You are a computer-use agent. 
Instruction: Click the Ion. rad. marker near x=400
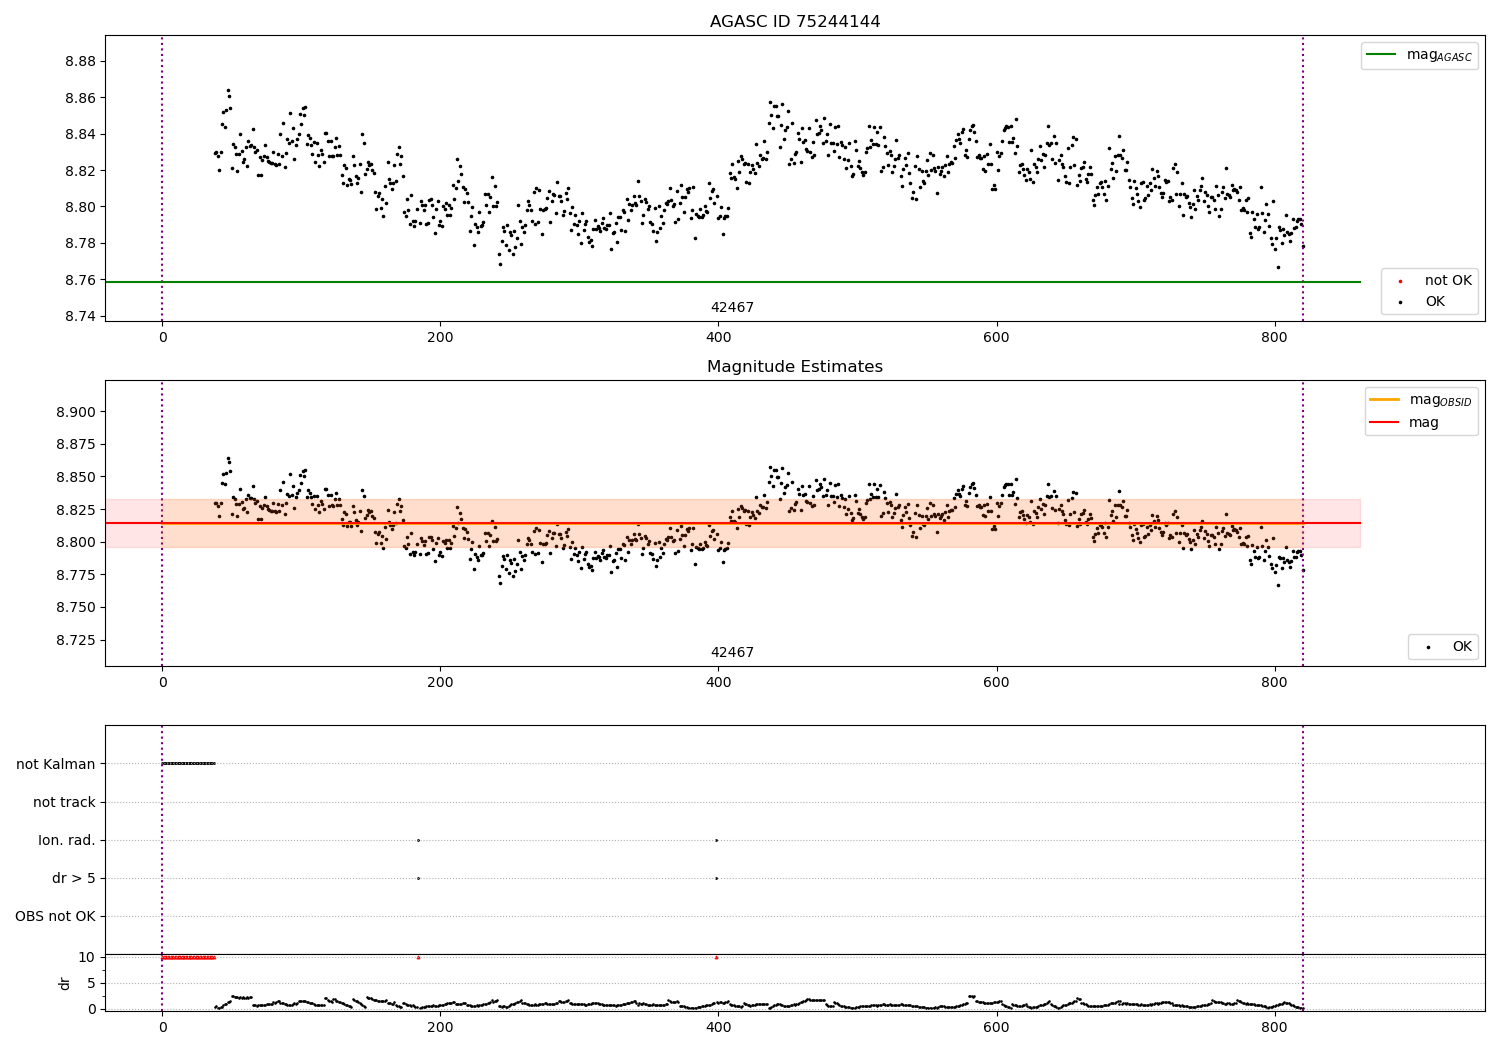(x=717, y=840)
